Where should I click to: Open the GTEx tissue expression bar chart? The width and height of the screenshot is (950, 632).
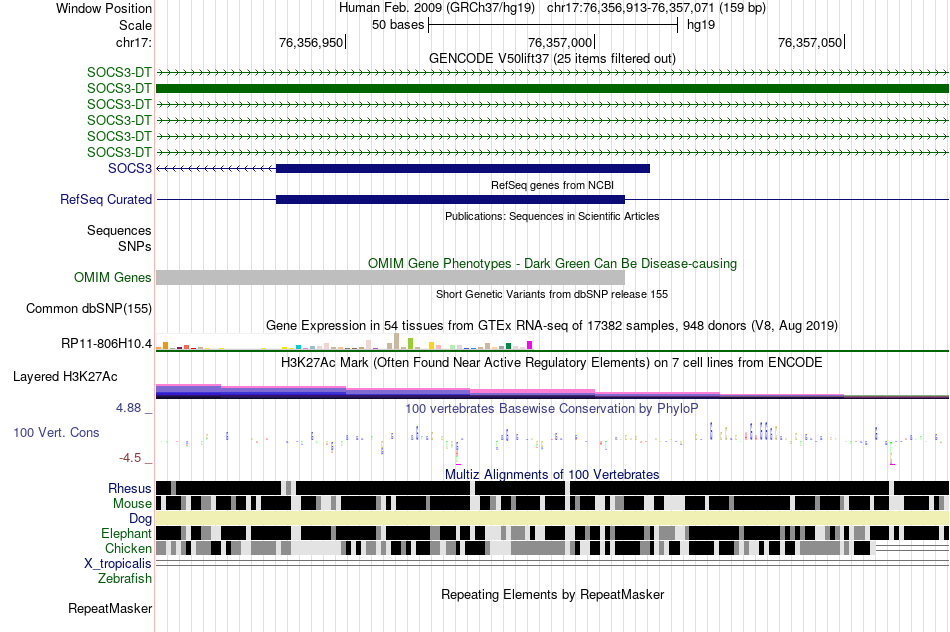[x=344, y=342]
